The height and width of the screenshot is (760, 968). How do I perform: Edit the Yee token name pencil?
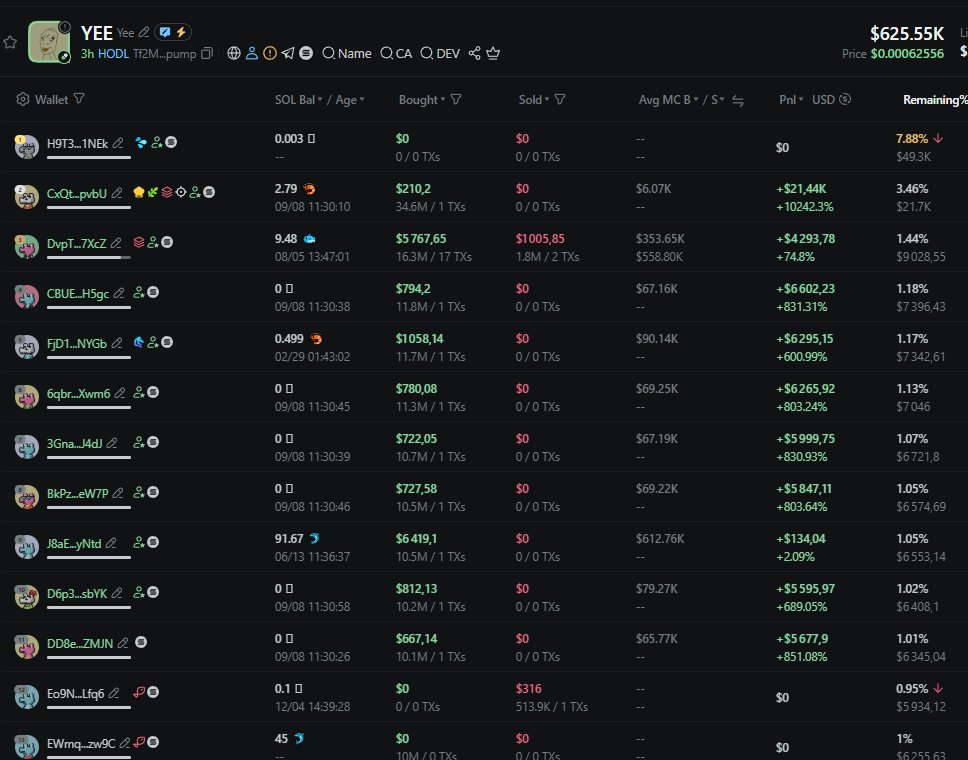pos(144,32)
